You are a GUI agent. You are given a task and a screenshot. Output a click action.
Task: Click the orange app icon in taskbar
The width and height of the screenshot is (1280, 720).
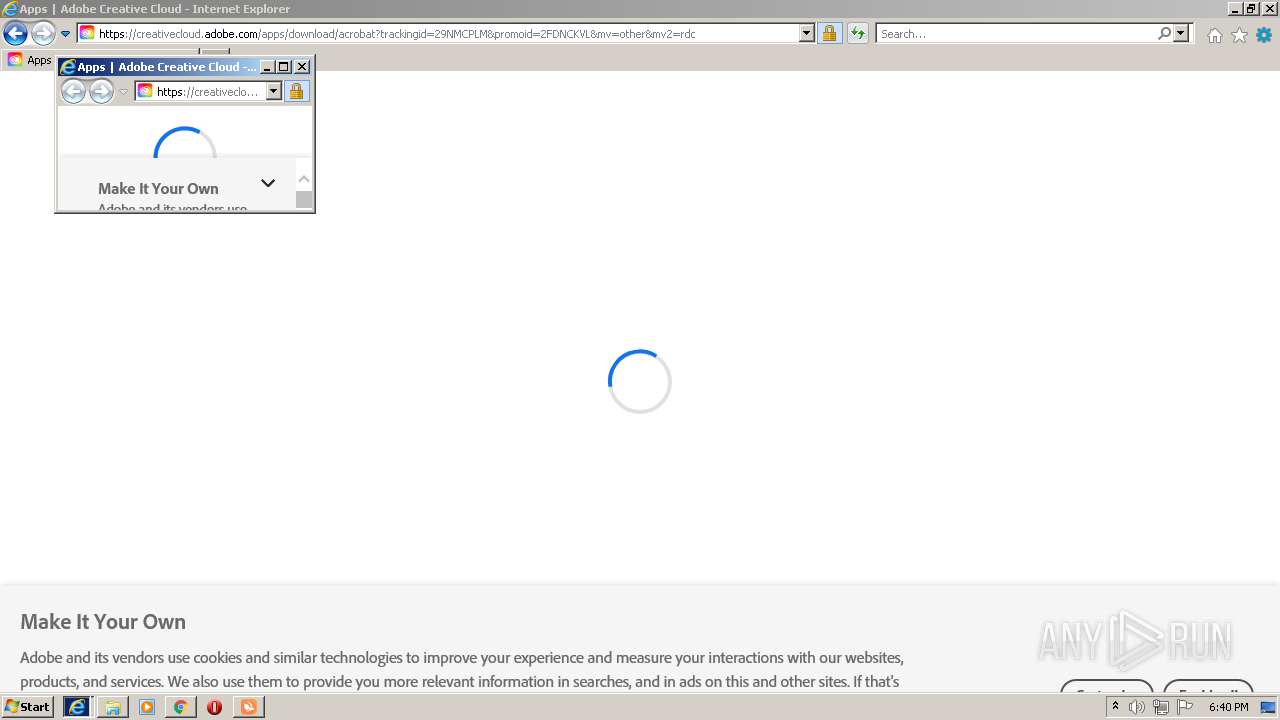pyautogui.click(x=248, y=707)
